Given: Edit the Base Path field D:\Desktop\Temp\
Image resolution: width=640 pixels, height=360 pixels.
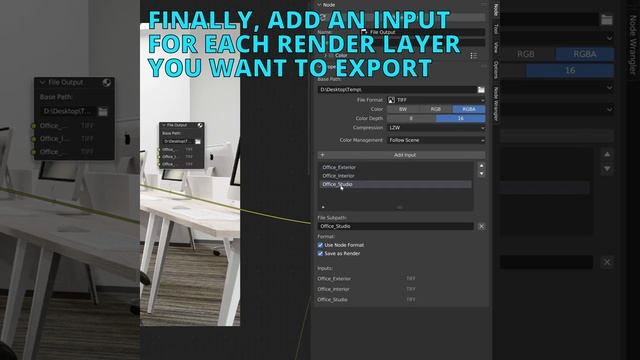Looking at the screenshot, I should (x=397, y=89).
